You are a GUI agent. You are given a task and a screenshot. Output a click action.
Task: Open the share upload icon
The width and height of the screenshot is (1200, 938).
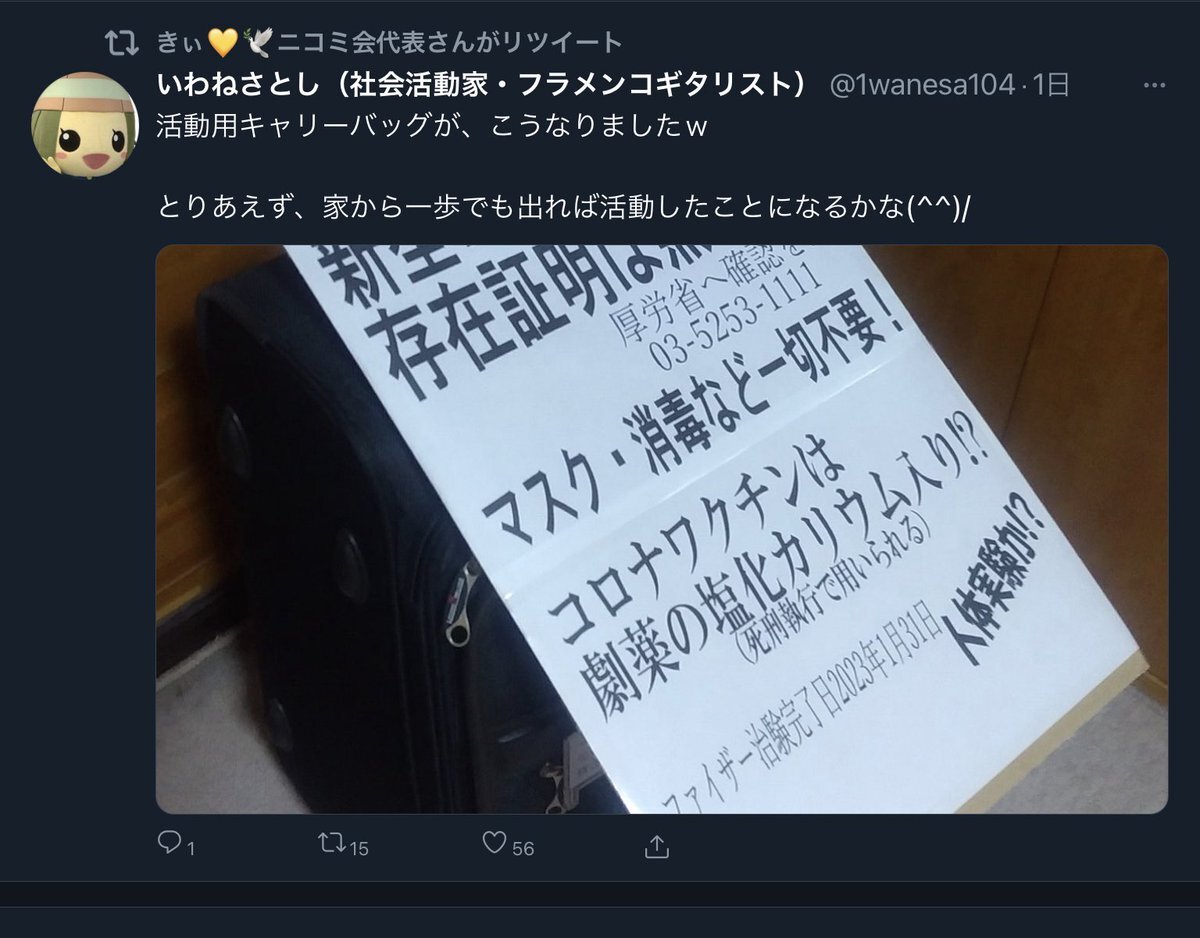[x=656, y=846]
